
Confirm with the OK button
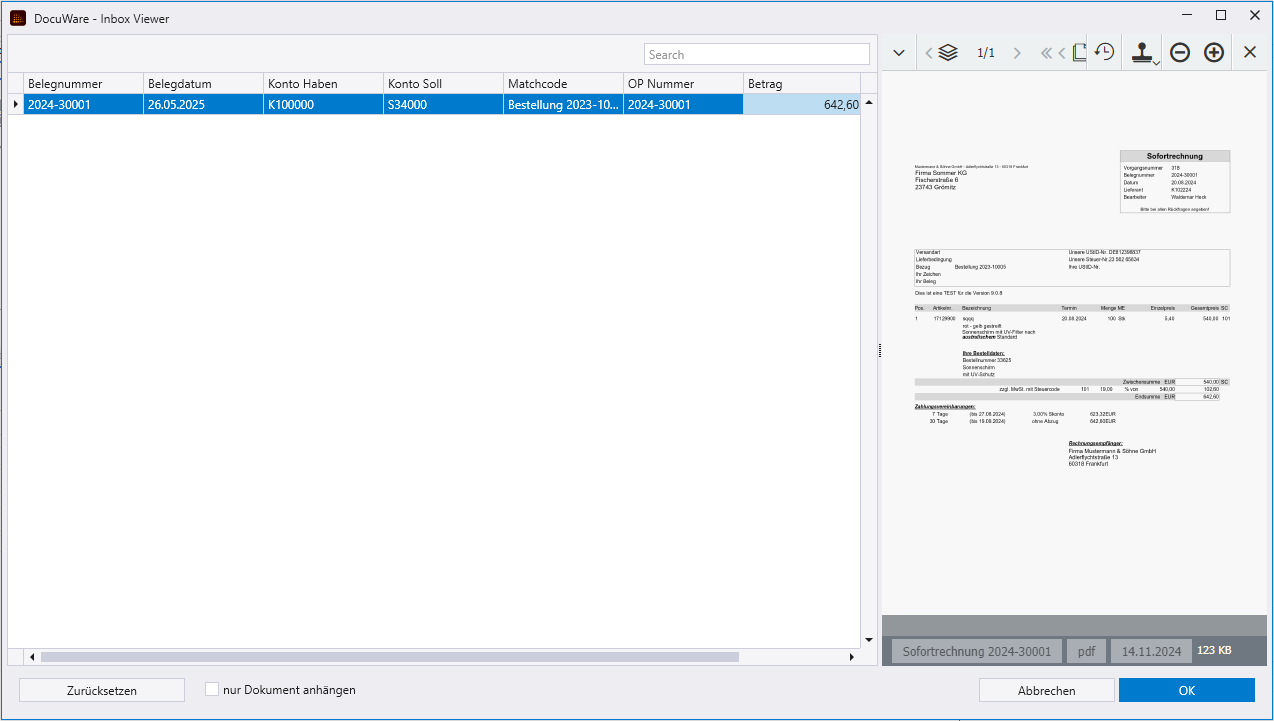click(x=1187, y=690)
